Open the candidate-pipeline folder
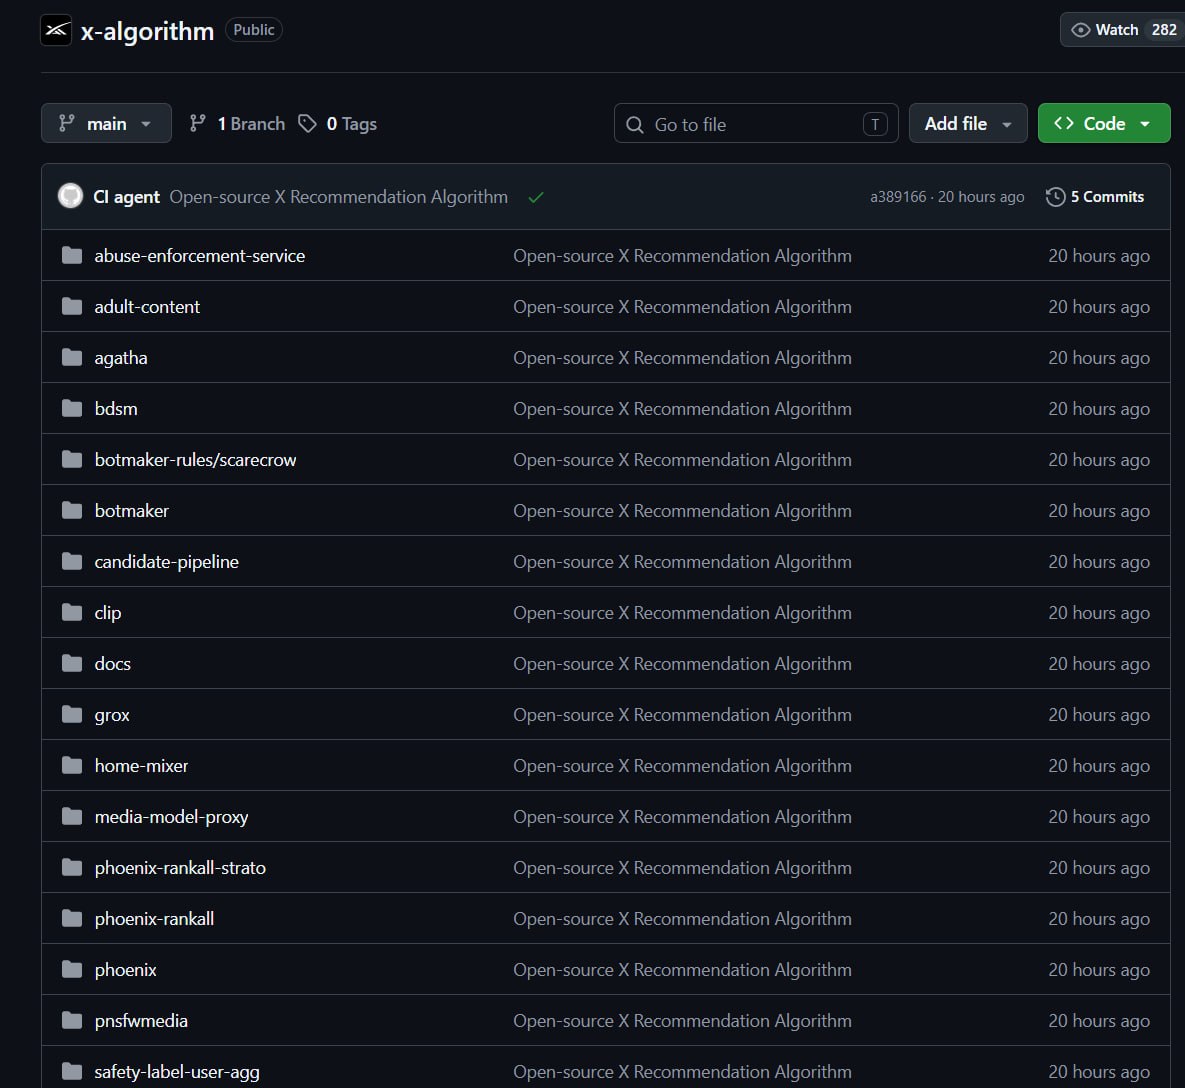The image size is (1185, 1088). pyautogui.click(x=166, y=562)
